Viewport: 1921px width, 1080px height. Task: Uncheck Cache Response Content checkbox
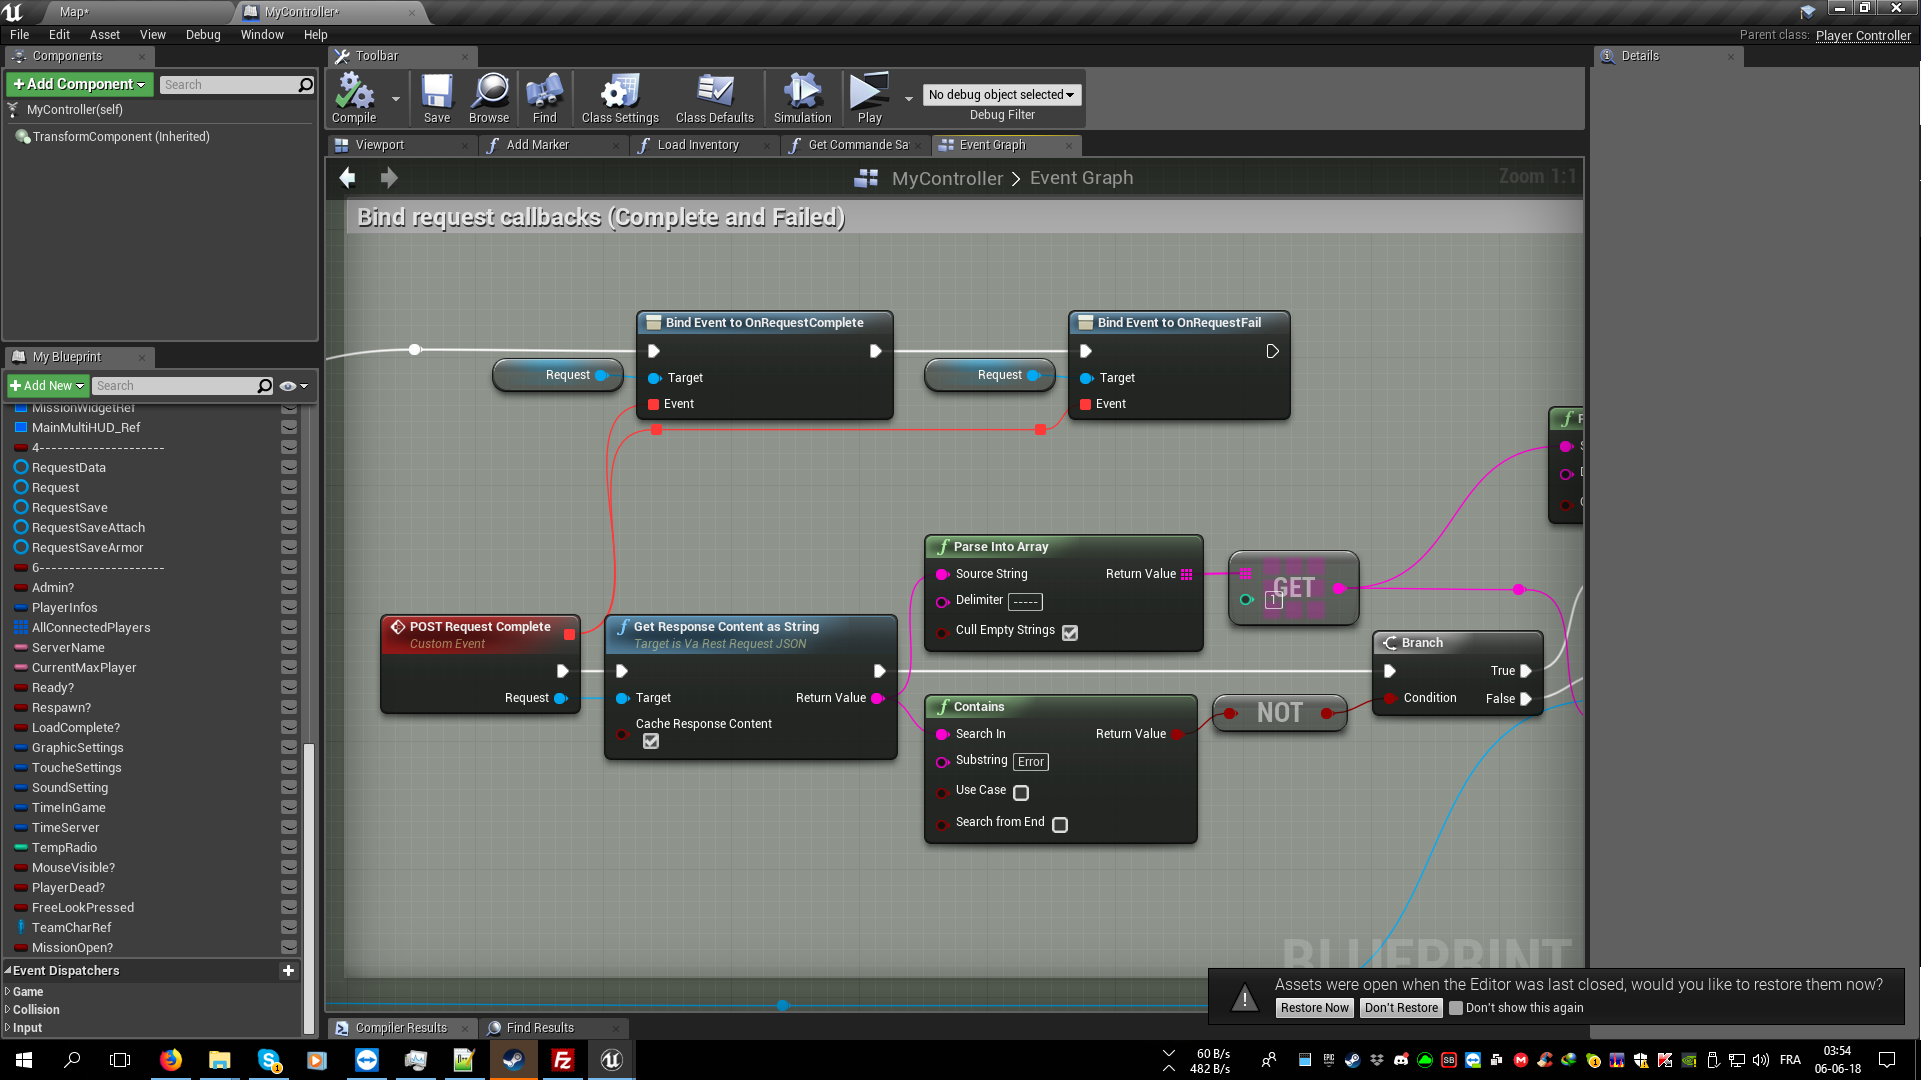tap(651, 741)
